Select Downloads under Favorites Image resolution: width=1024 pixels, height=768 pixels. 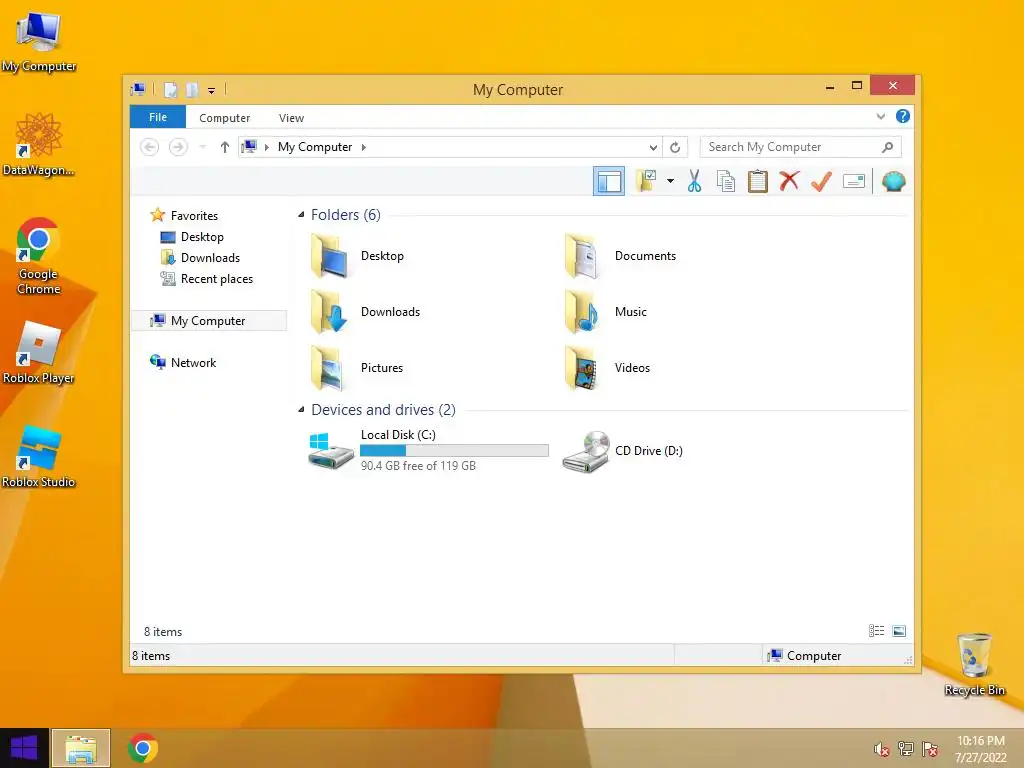tap(210, 257)
